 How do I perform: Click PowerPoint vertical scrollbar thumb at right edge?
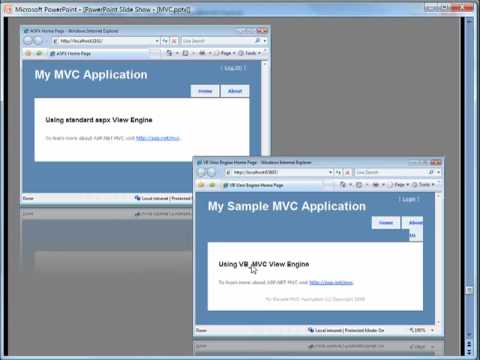click(469, 290)
